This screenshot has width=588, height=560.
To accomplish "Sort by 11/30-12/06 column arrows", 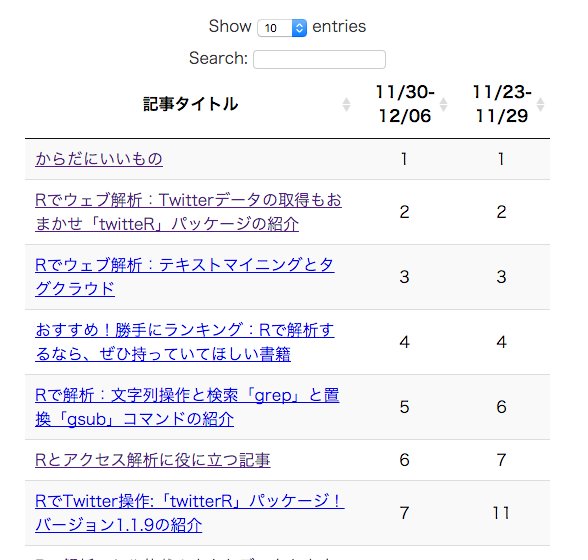I will (x=443, y=105).
